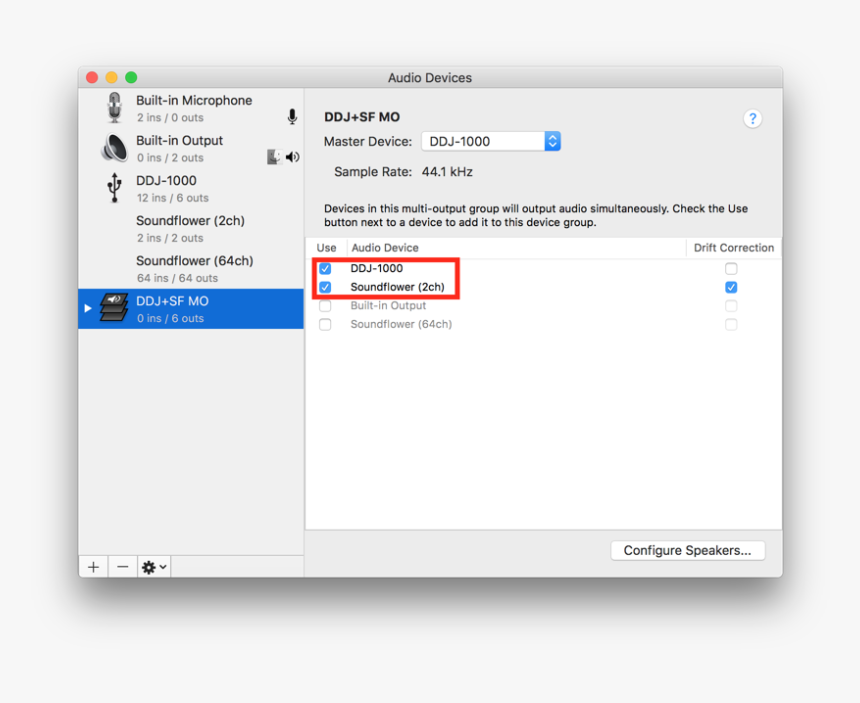Select DDJ-1000 in the device sidebar
The image size is (860, 703).
point(191,189)
